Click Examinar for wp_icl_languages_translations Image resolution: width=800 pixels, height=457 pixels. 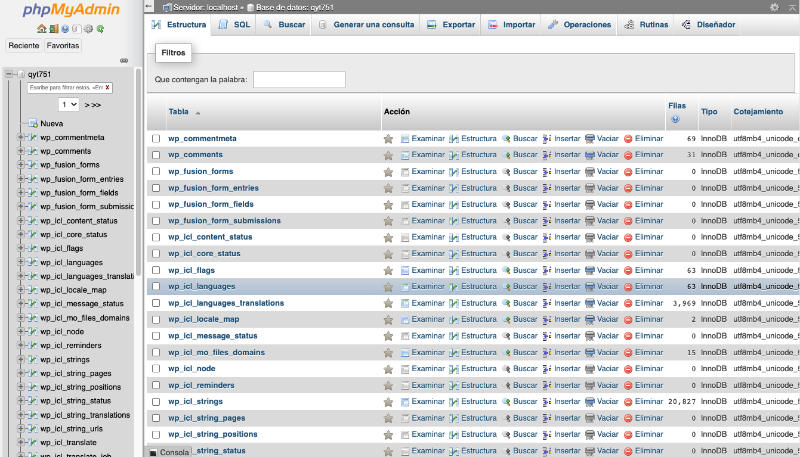423,303
